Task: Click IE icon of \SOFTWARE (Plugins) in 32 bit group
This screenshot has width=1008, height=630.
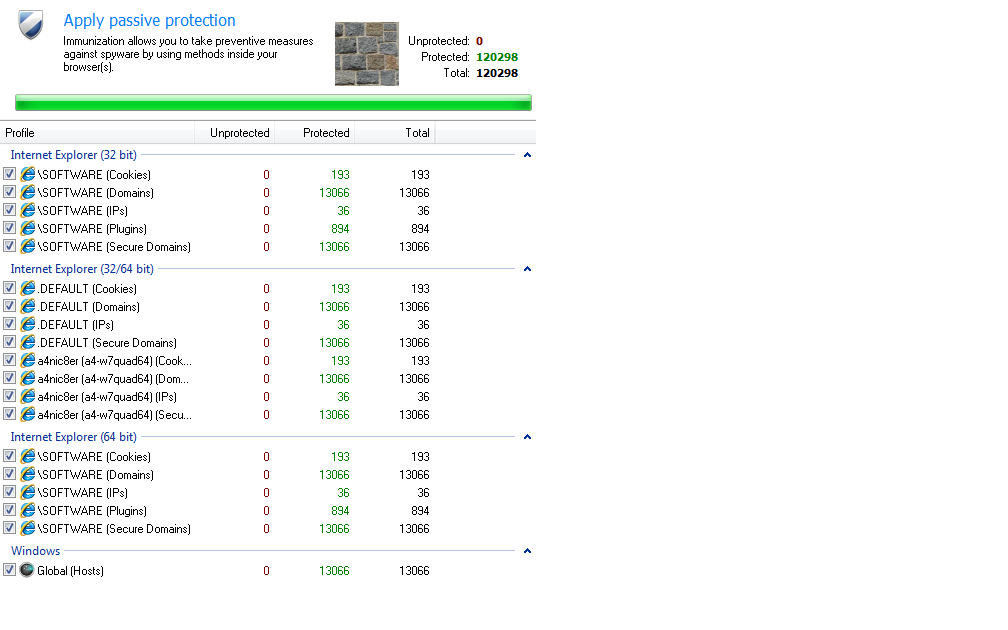Action: (28, 228)
